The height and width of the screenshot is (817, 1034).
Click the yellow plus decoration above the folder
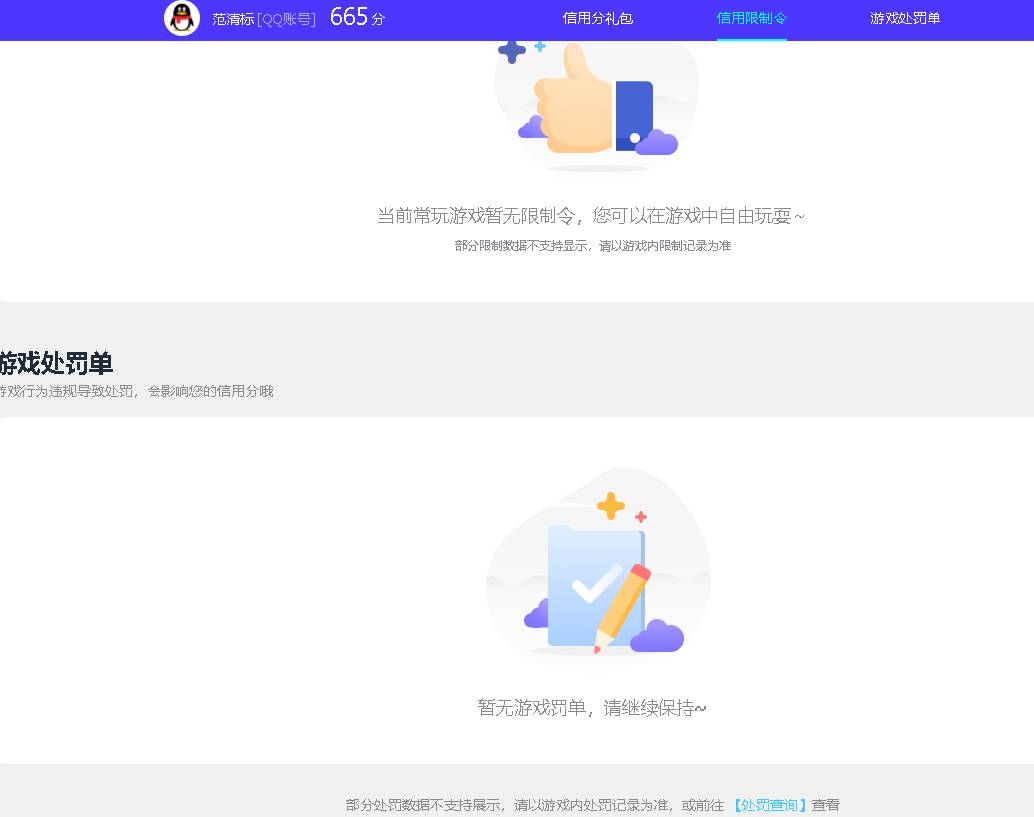pyautogui.click(x=610, y=506)
